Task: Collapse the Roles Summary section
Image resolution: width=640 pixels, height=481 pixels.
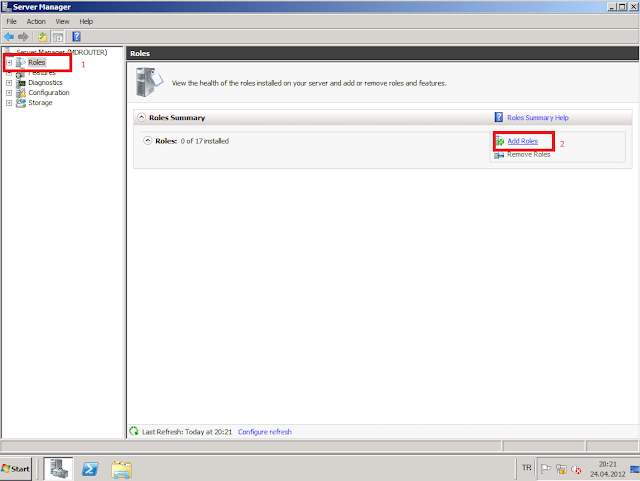Action: pyautogui.click(x=141, y=118)
